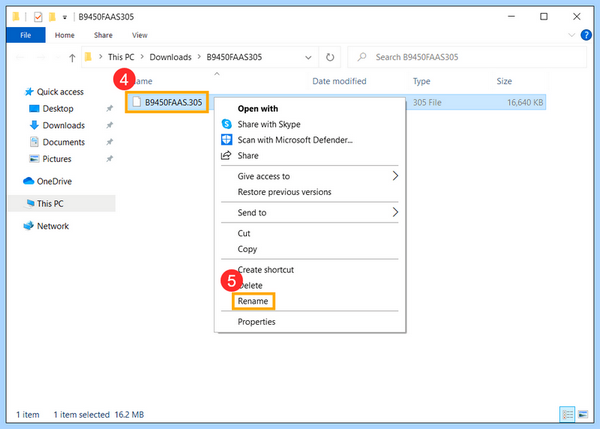The height and width of the screenshot is (429, 600).
Task: Choose Copy from the context menu
Action: tap(247, 249)
